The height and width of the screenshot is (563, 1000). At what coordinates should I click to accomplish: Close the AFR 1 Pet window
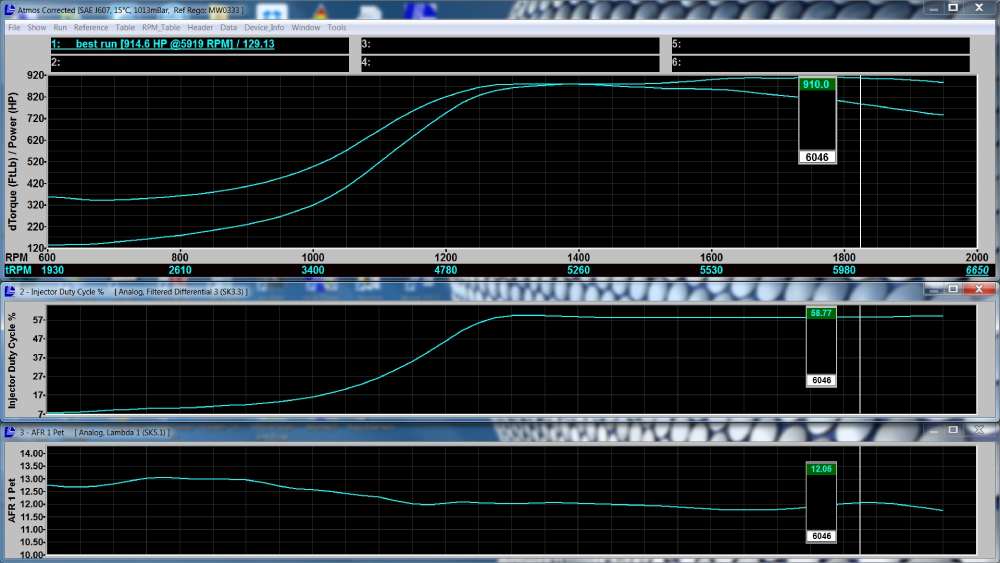(x=979, y=431)
